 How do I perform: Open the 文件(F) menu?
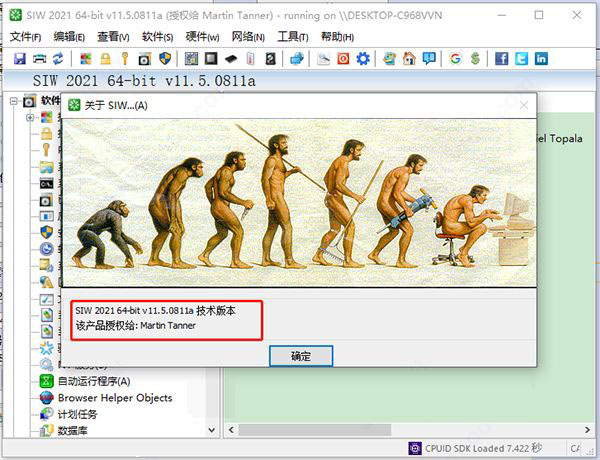coord(26,37)
